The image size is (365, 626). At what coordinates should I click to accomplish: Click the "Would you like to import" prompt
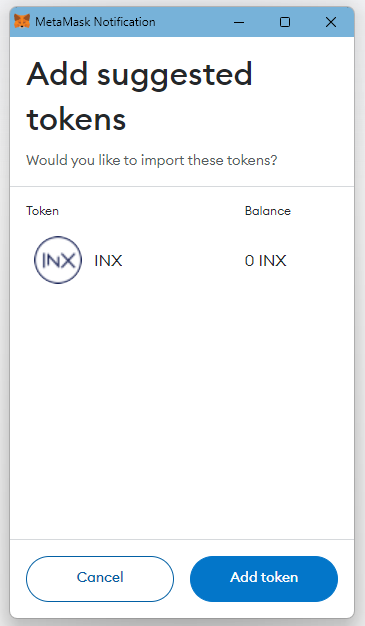pos(152,160)
